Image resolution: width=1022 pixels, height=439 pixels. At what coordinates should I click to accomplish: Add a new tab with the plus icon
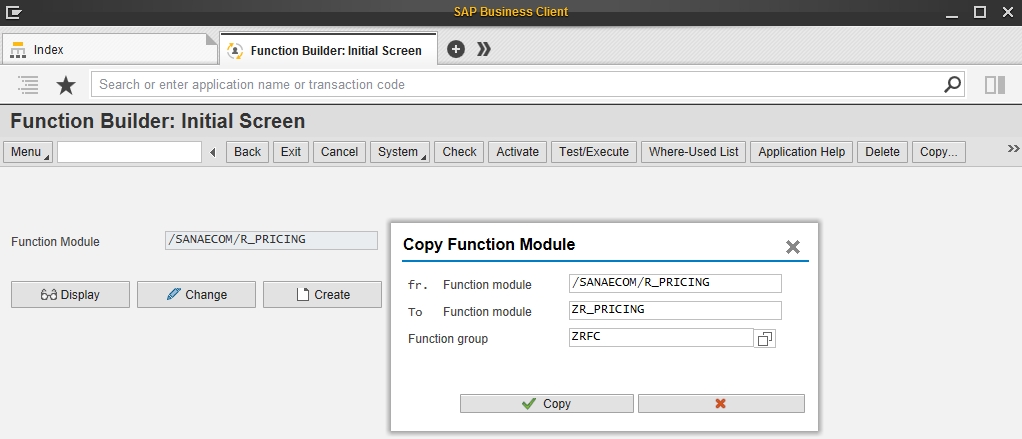tap(456, 50)
